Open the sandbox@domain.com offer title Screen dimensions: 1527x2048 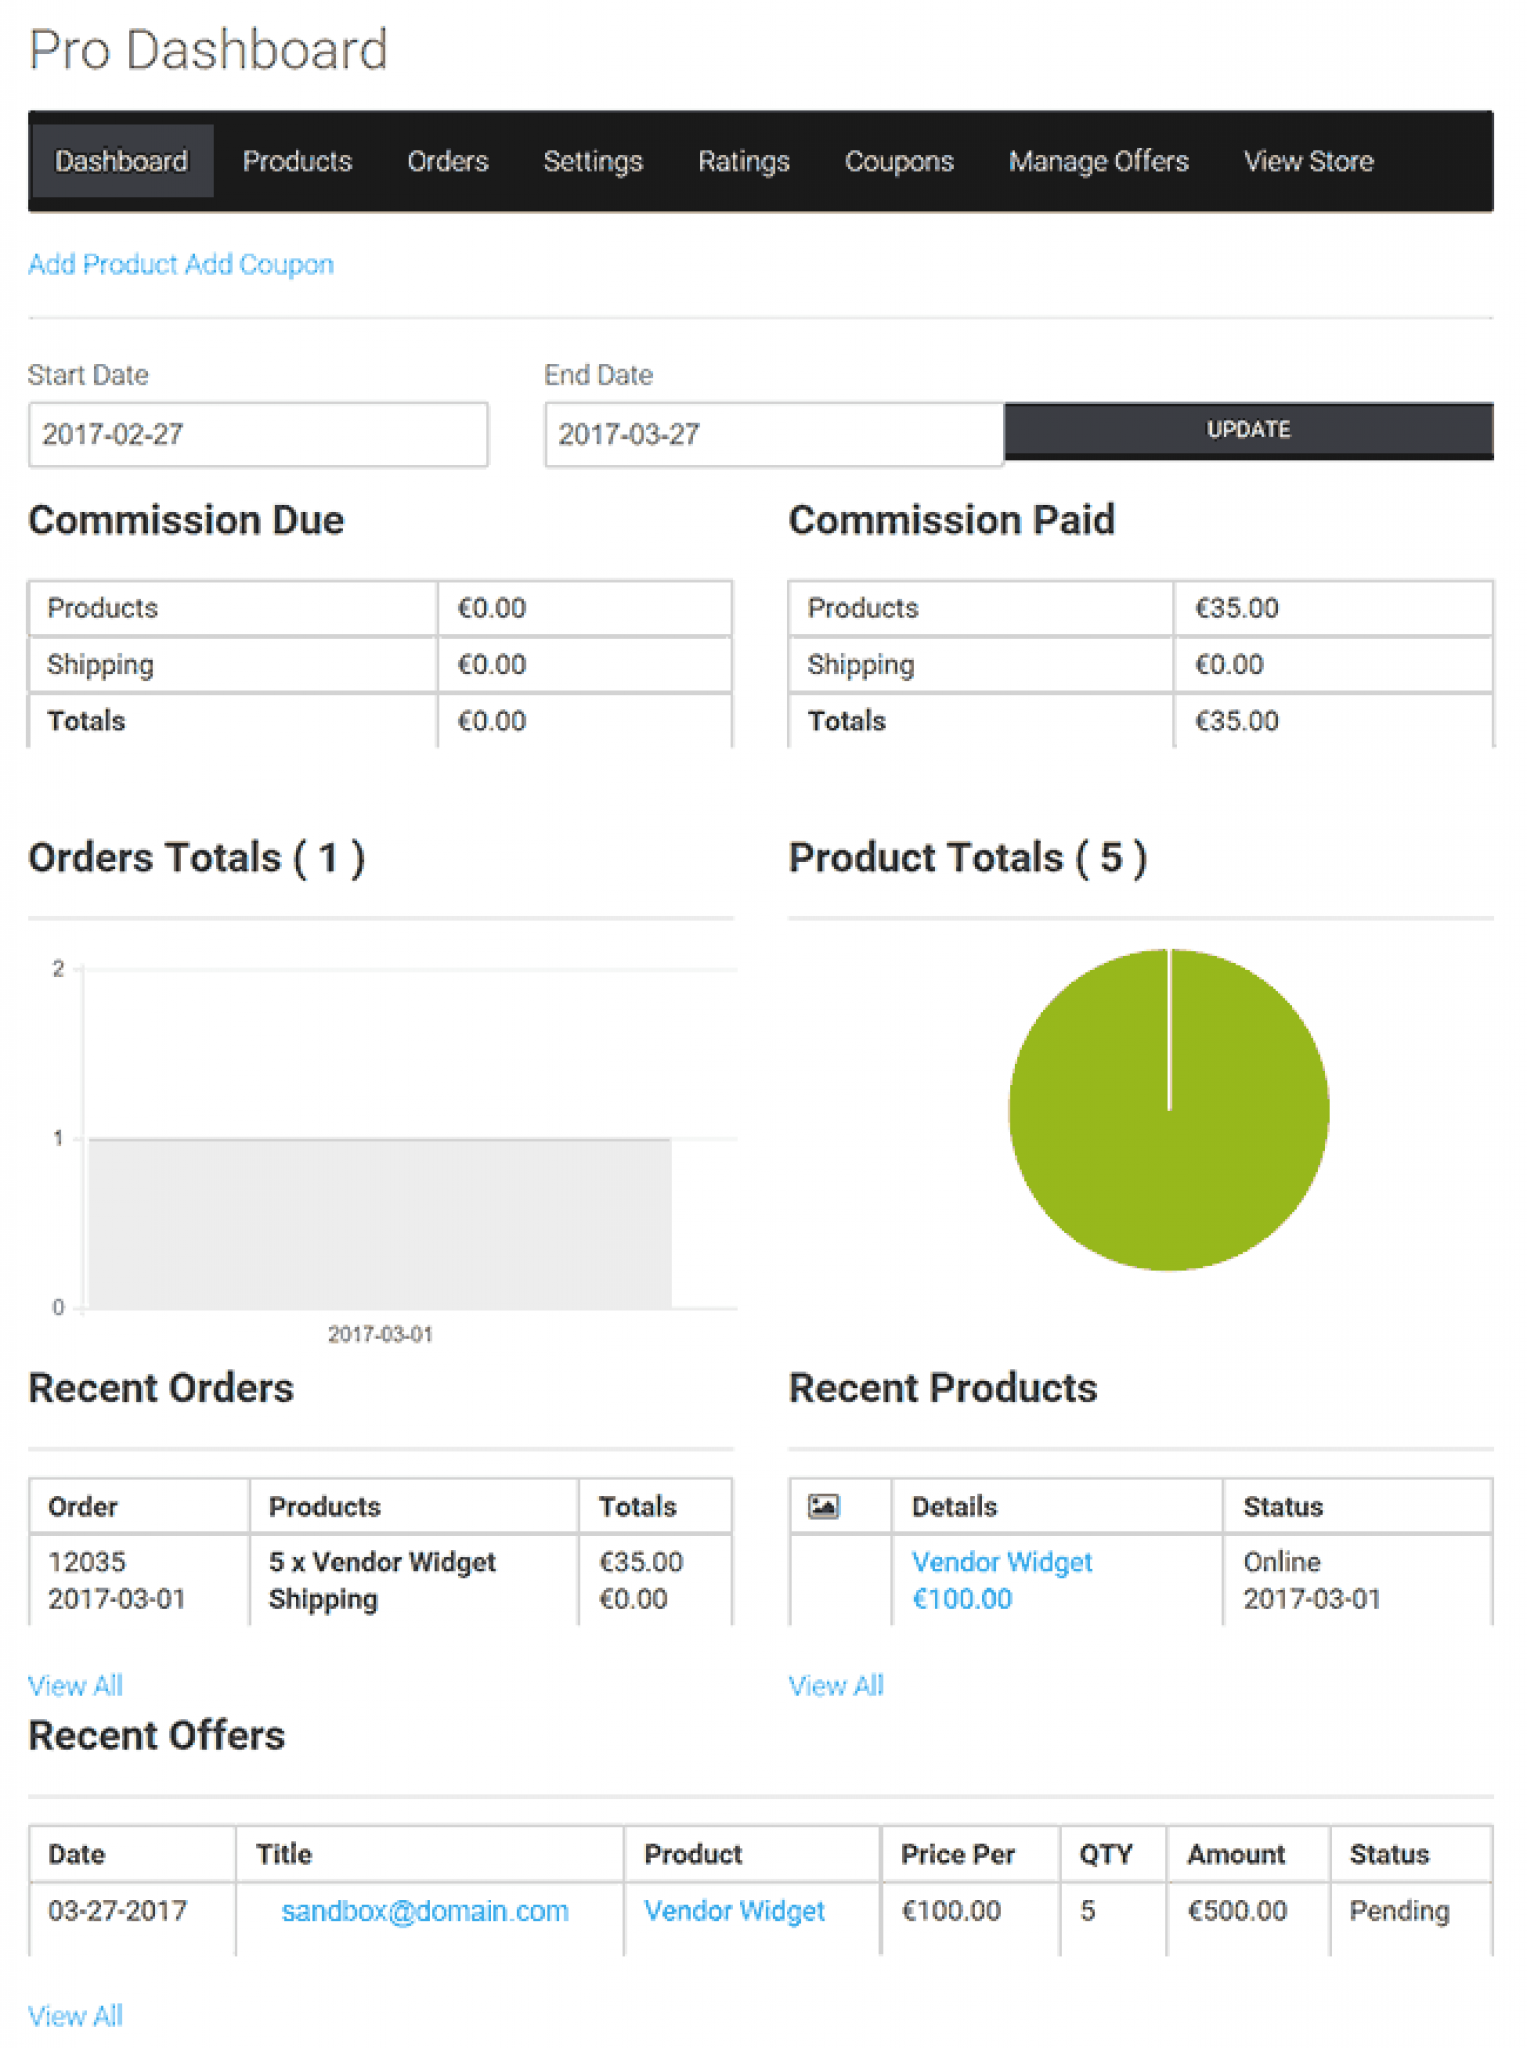[x=424, y=1910]
